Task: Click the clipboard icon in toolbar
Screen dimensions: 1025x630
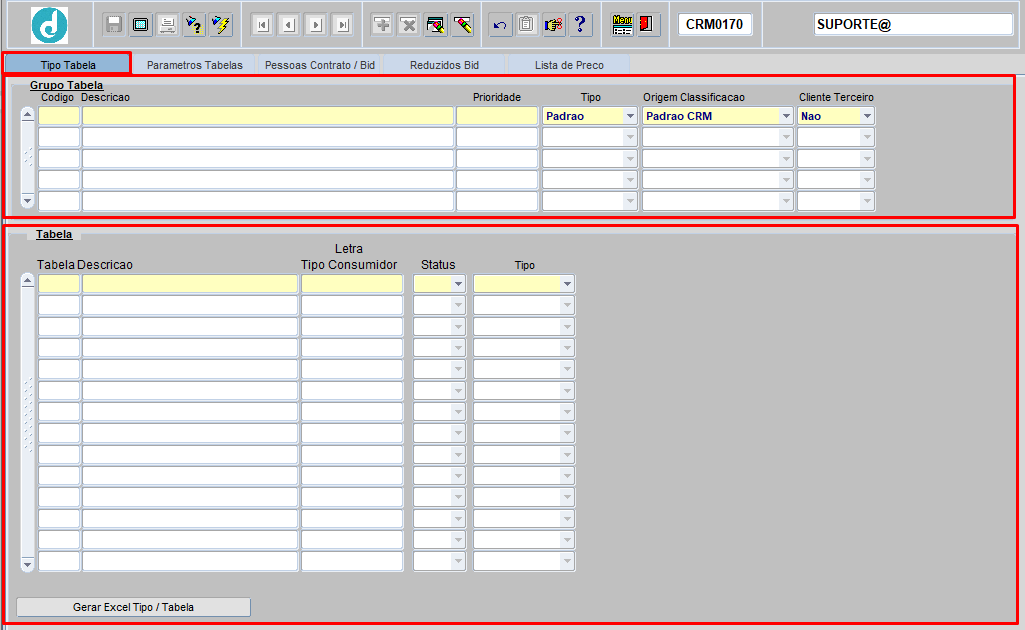Action: tap(527, 25)
